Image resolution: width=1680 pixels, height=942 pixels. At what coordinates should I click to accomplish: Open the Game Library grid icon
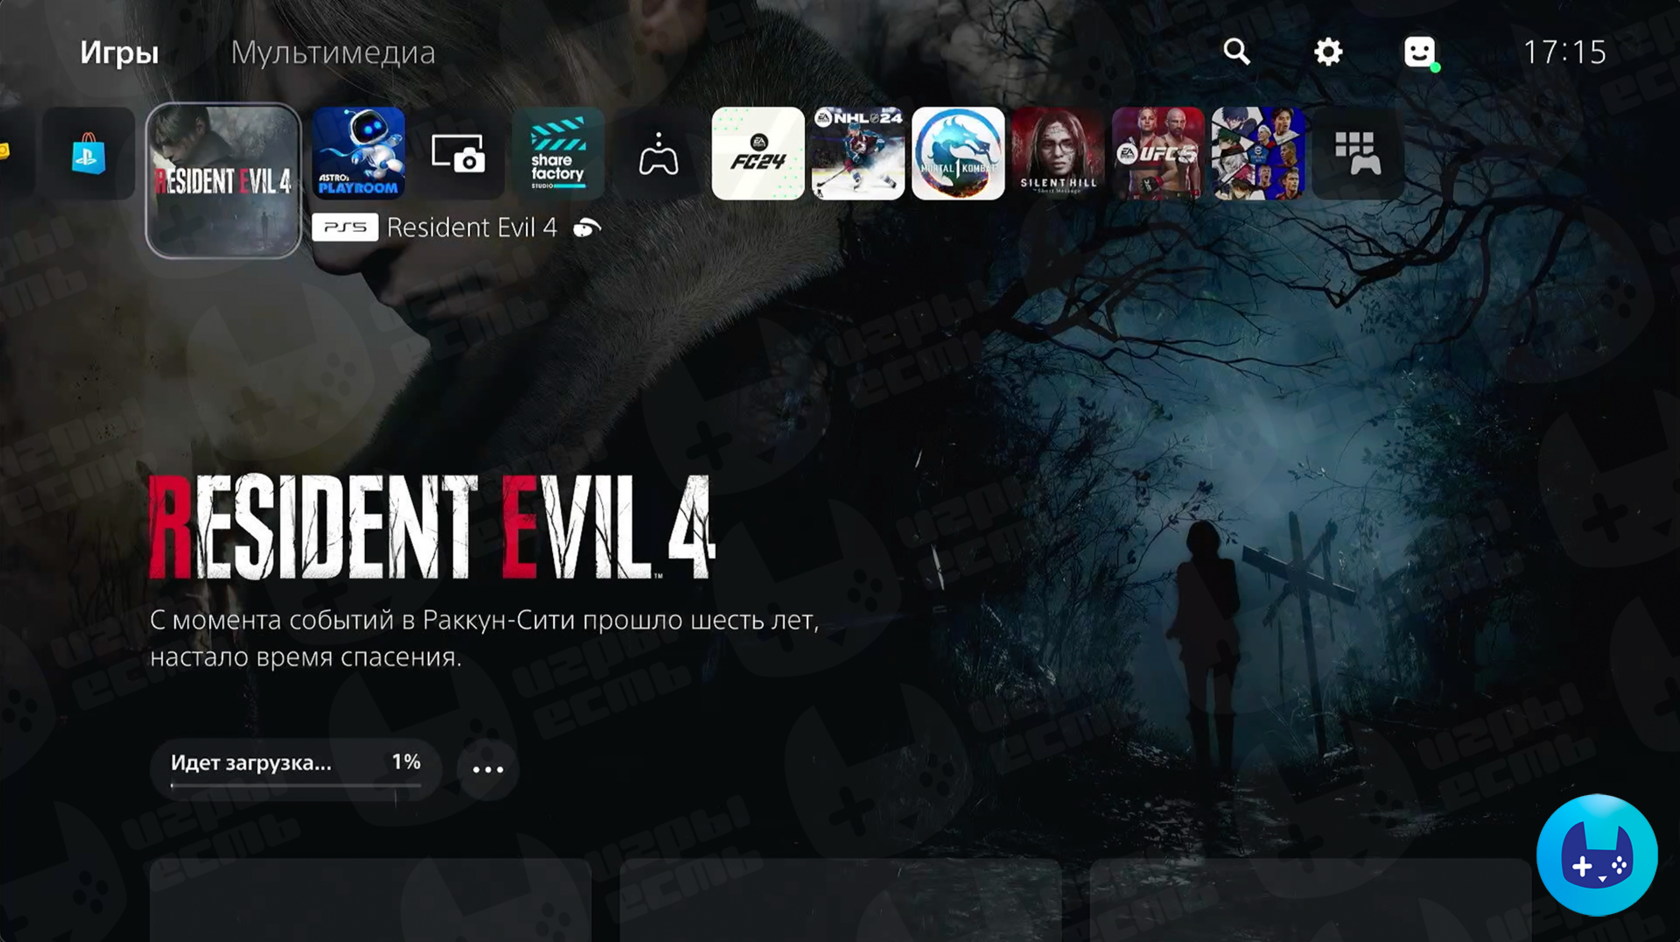click(1358, 154)
